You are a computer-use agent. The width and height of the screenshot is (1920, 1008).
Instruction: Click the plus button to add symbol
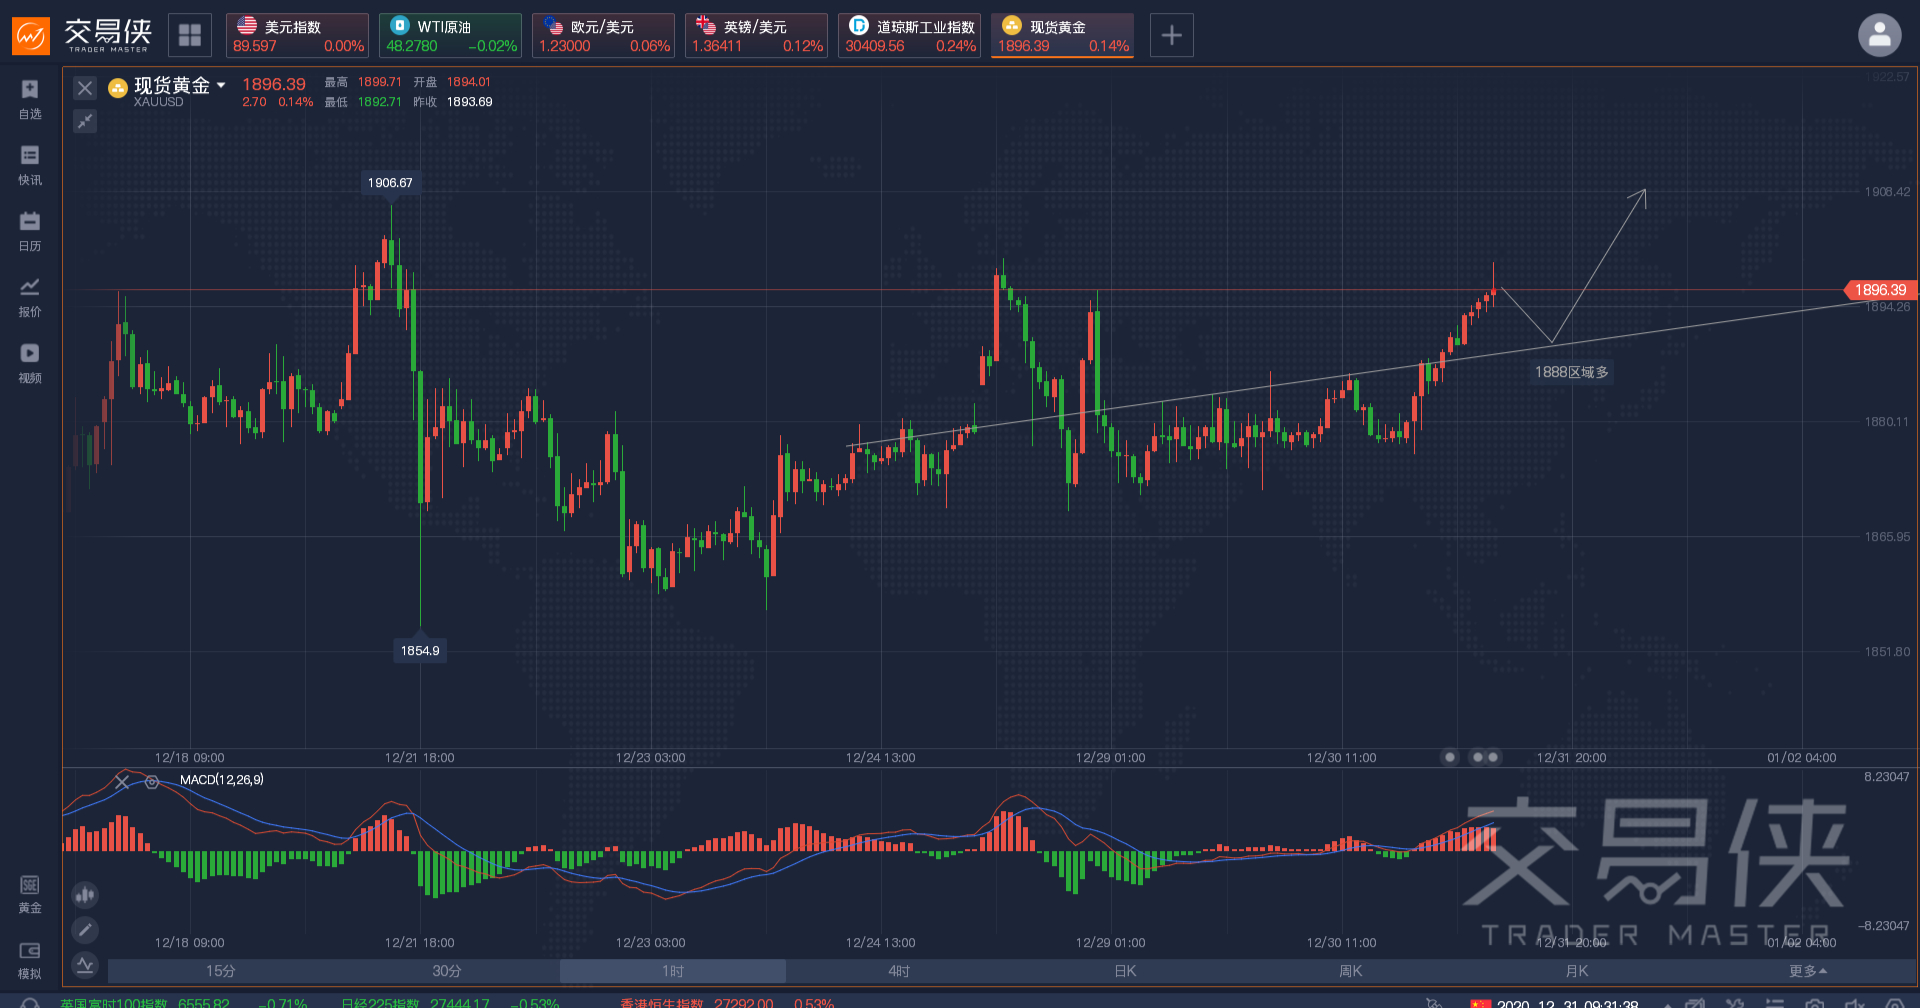coord(1171,36)
